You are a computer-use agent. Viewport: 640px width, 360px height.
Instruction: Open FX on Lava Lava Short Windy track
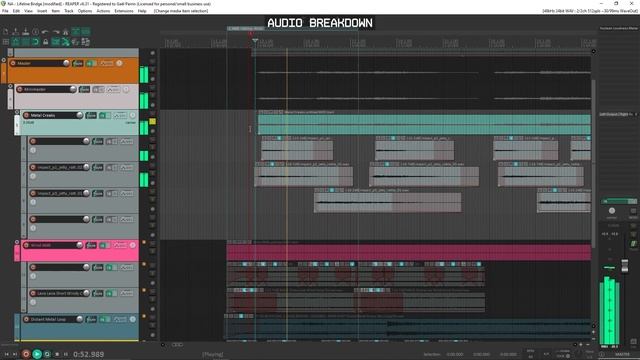click(98, 293)
